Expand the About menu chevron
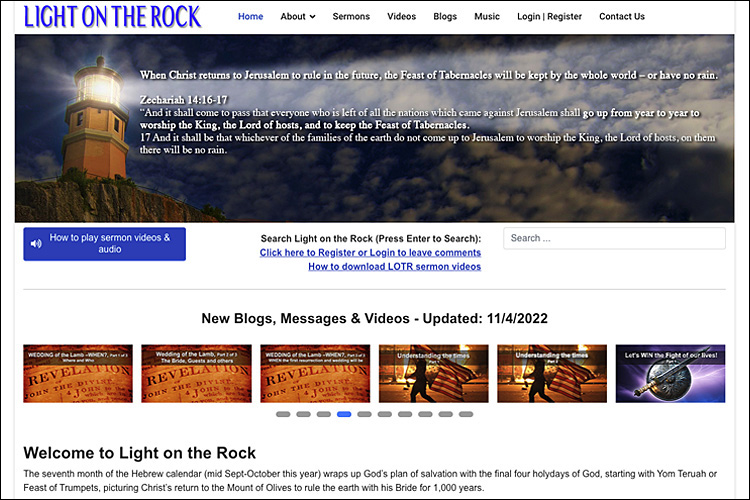The image size is (750, 500). coord(312,17)
